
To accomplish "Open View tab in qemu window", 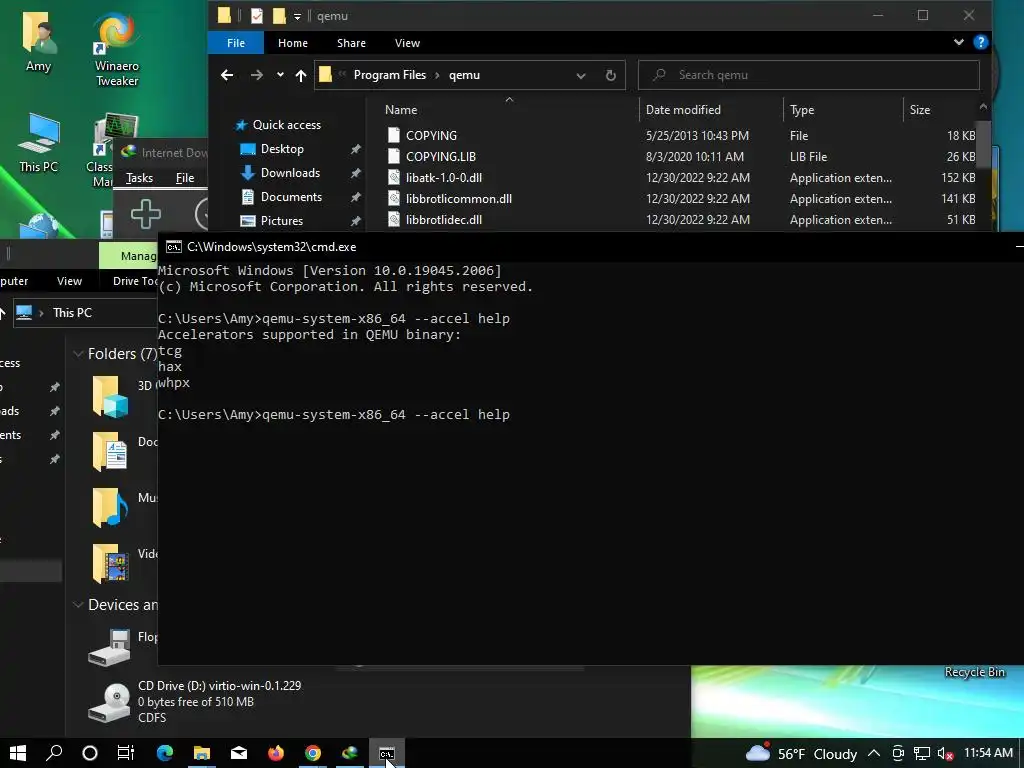I will click(x=408, y=43).
